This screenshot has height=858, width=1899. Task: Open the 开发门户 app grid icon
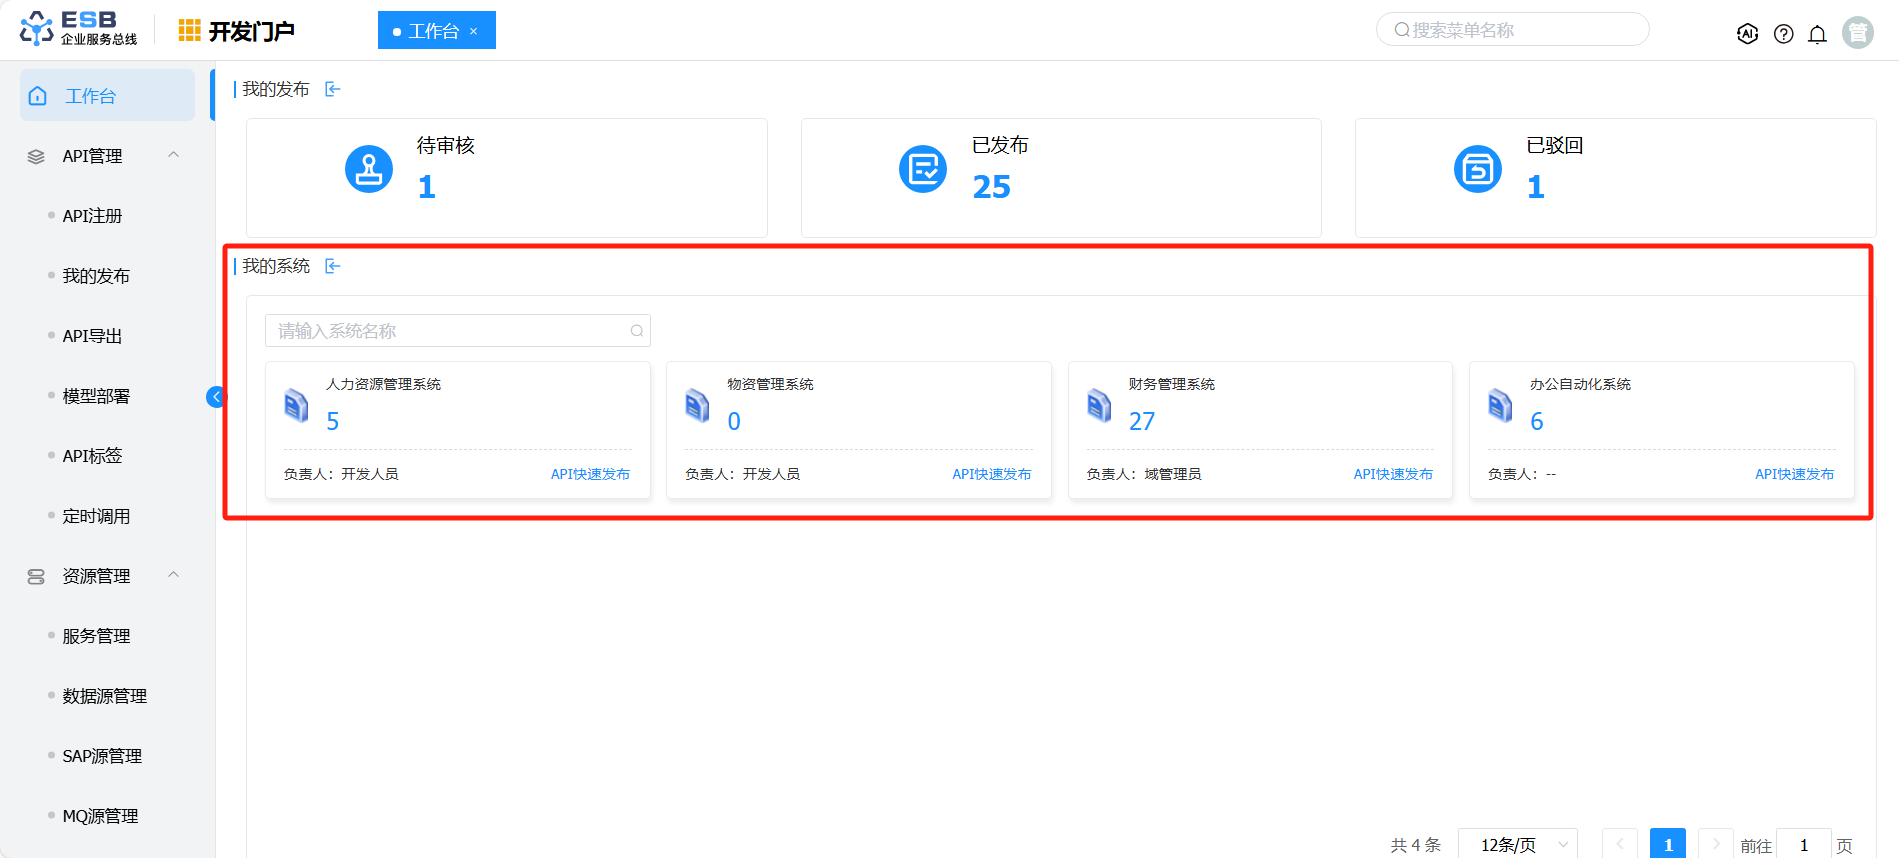pos(189,31)
